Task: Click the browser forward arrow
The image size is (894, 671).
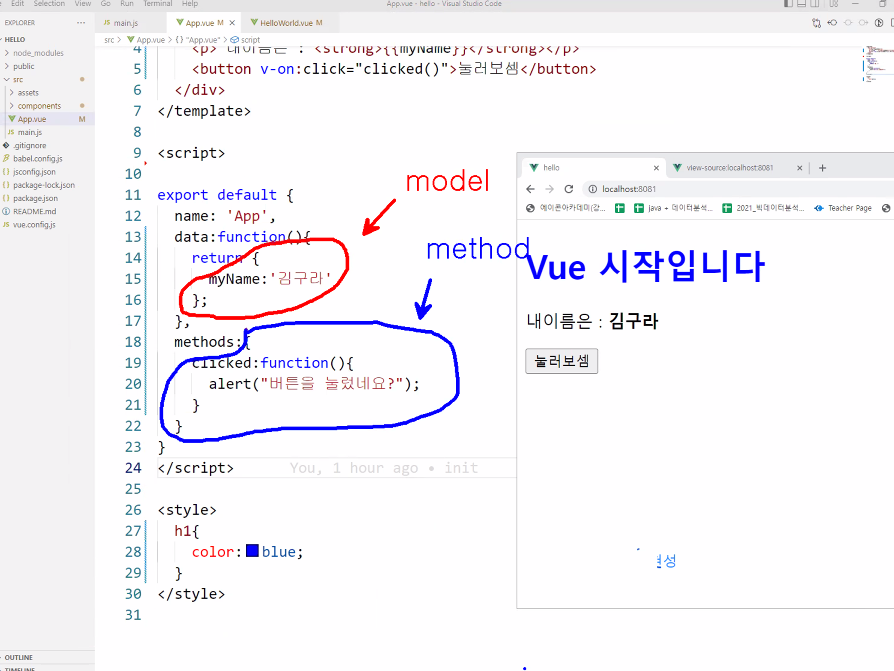Action: [x=549, y=189]
